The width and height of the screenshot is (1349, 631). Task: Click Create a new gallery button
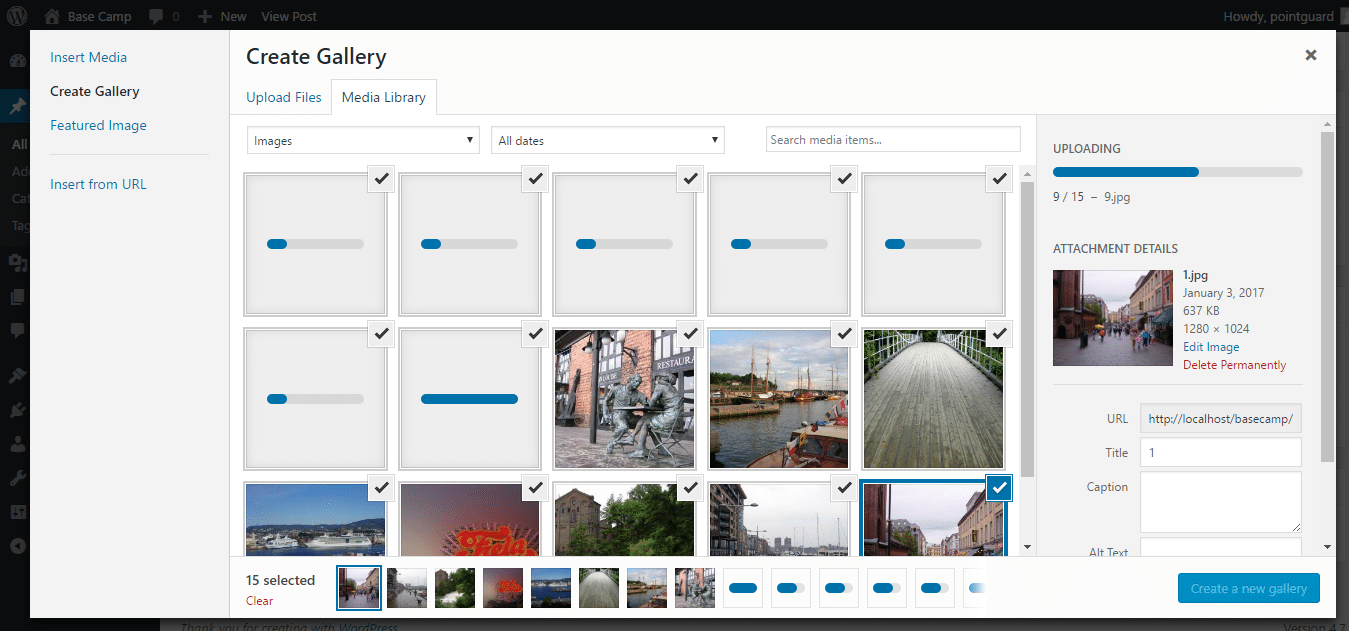click(x=1249, y=588)
